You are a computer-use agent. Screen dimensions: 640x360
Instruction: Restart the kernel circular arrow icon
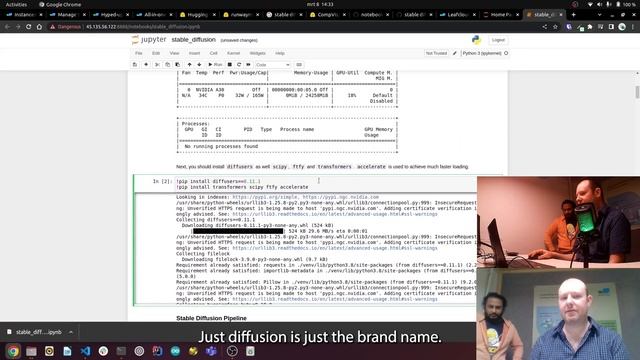pyautogui.click(x=239, y=64)
